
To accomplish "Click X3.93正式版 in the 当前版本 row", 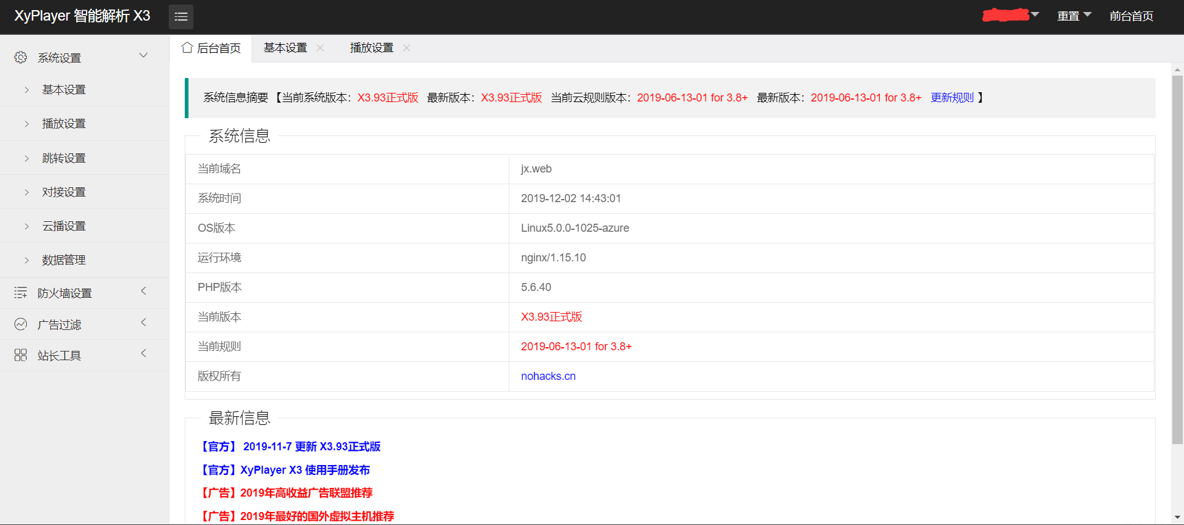I will point(551,317).
